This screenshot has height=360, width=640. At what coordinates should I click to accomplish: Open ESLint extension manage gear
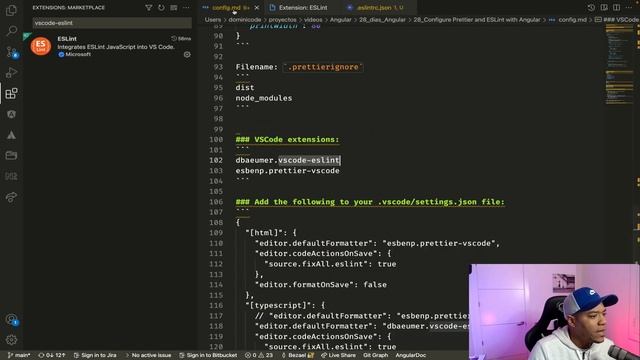click(187, 54)
